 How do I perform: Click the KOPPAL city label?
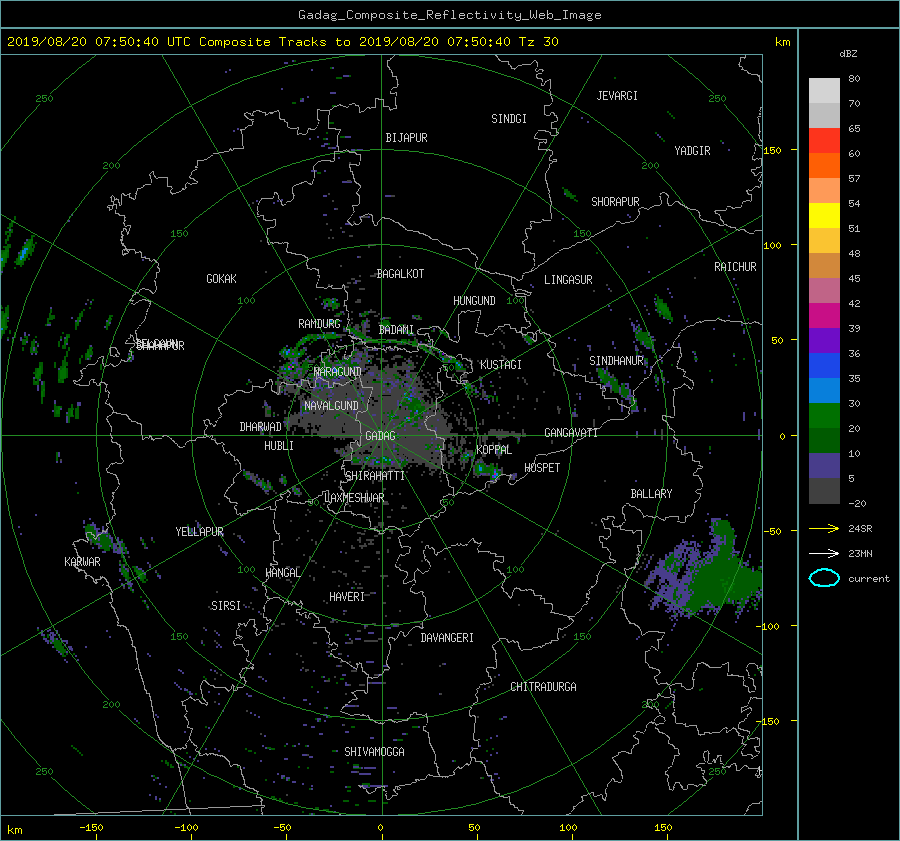tap(494, 450)
